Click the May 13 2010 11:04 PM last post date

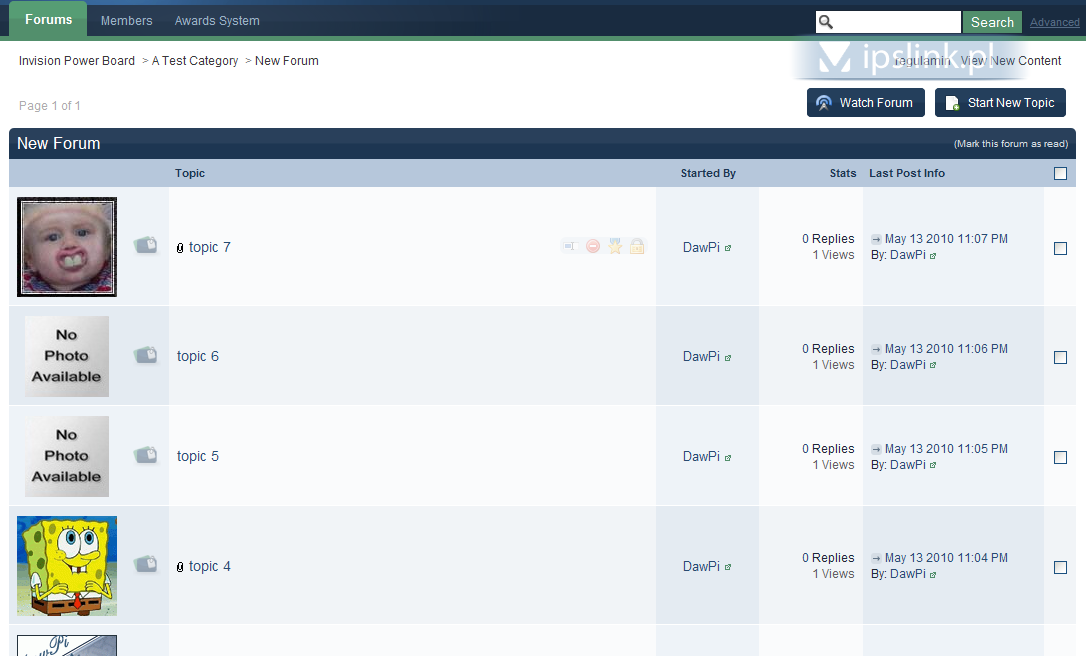click(946, 558)
